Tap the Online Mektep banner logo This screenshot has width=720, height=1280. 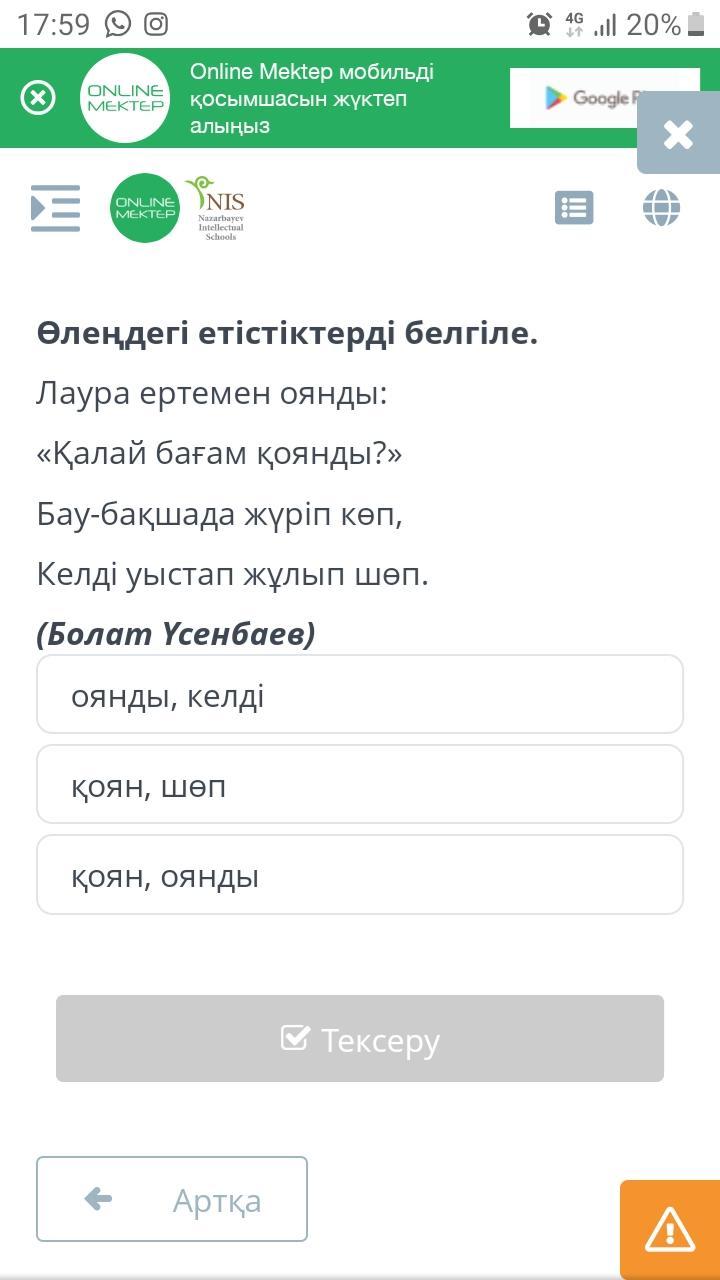pyautogui.click(x=125, y=98)
